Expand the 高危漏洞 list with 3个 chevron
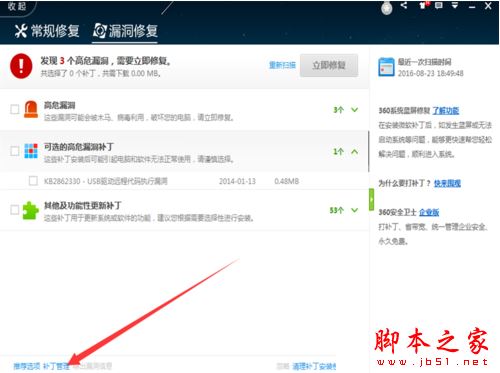Image resolution: width=500 pixels, height=373 pixels. [x=355, y=110]
